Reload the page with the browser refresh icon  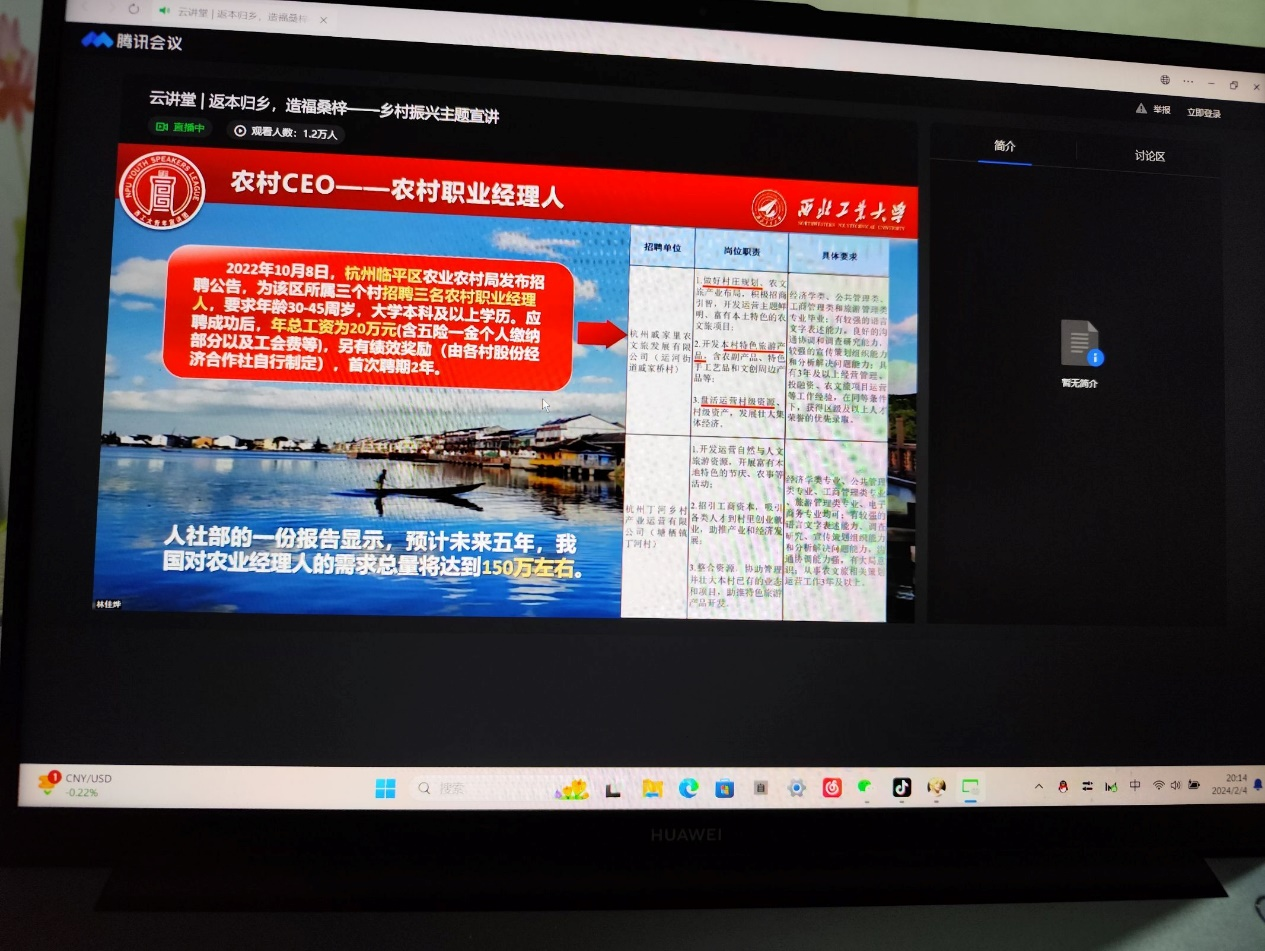pos(134,8)
